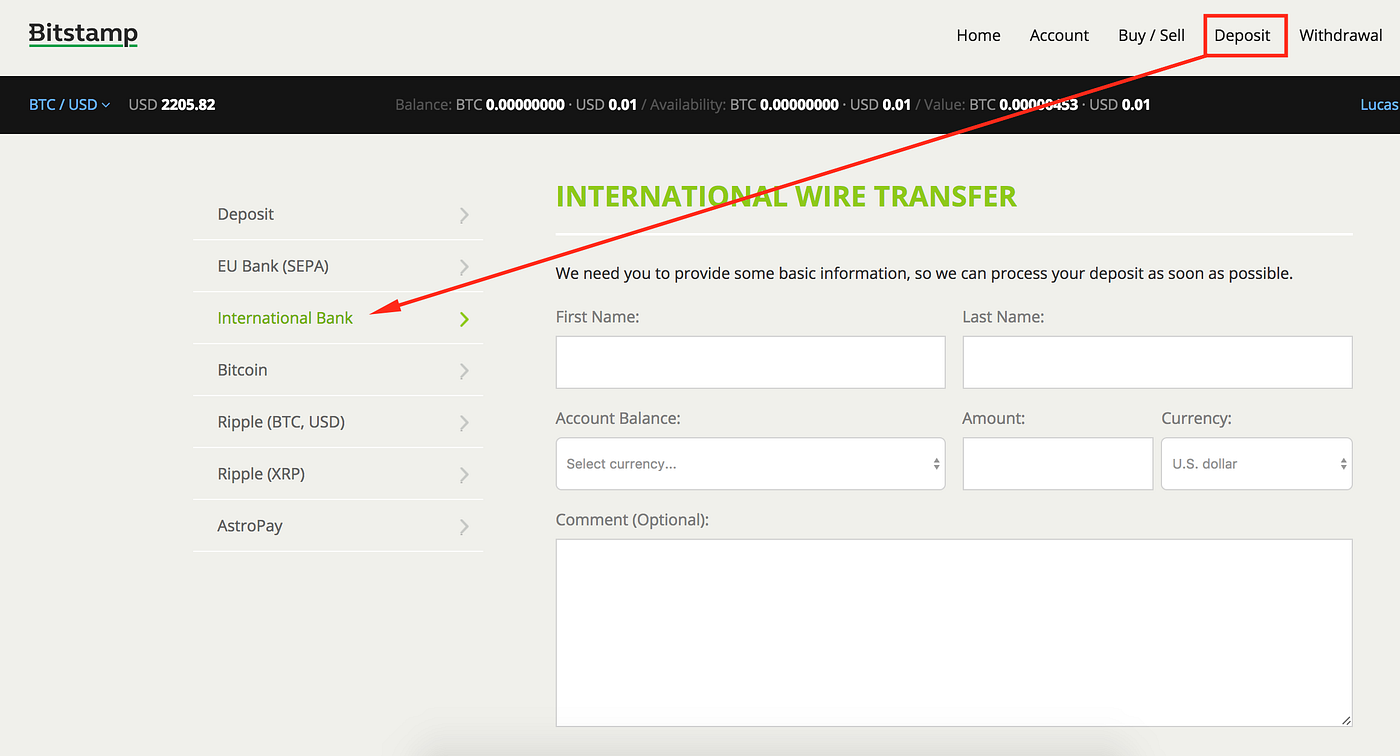This screenshot has height=756, width=1400.
Task: Click chevron beside AstroPay
Action: (x=464, y=527)
